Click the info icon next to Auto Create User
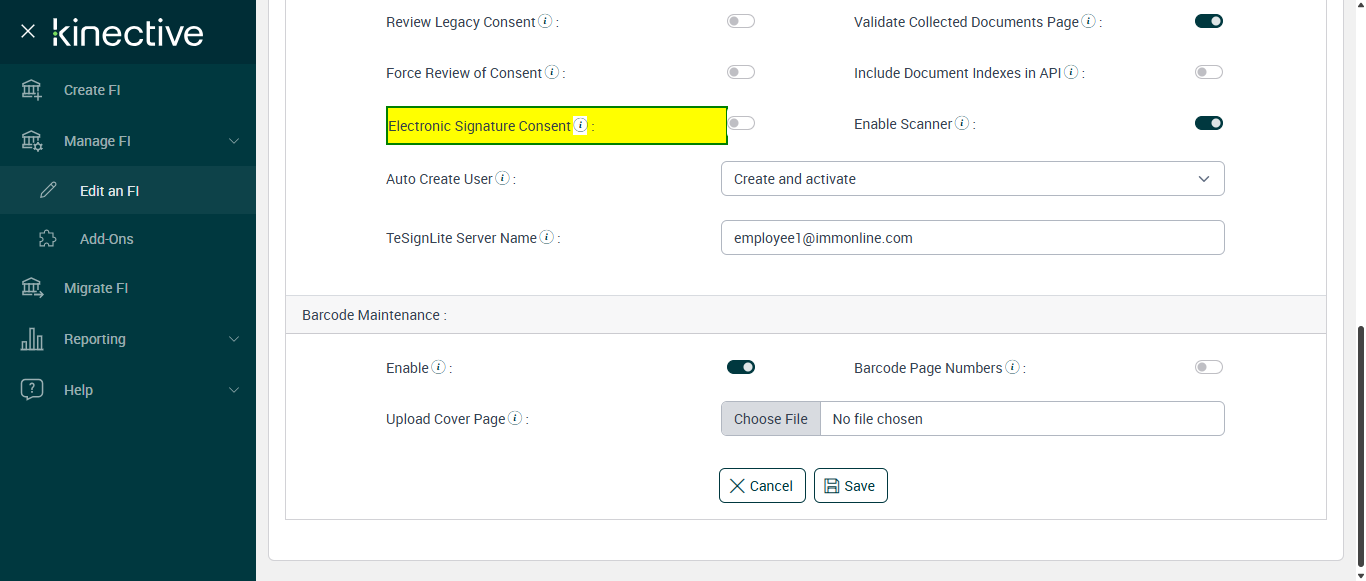This screenshot has width=1366, height=581. click(503, 179)
